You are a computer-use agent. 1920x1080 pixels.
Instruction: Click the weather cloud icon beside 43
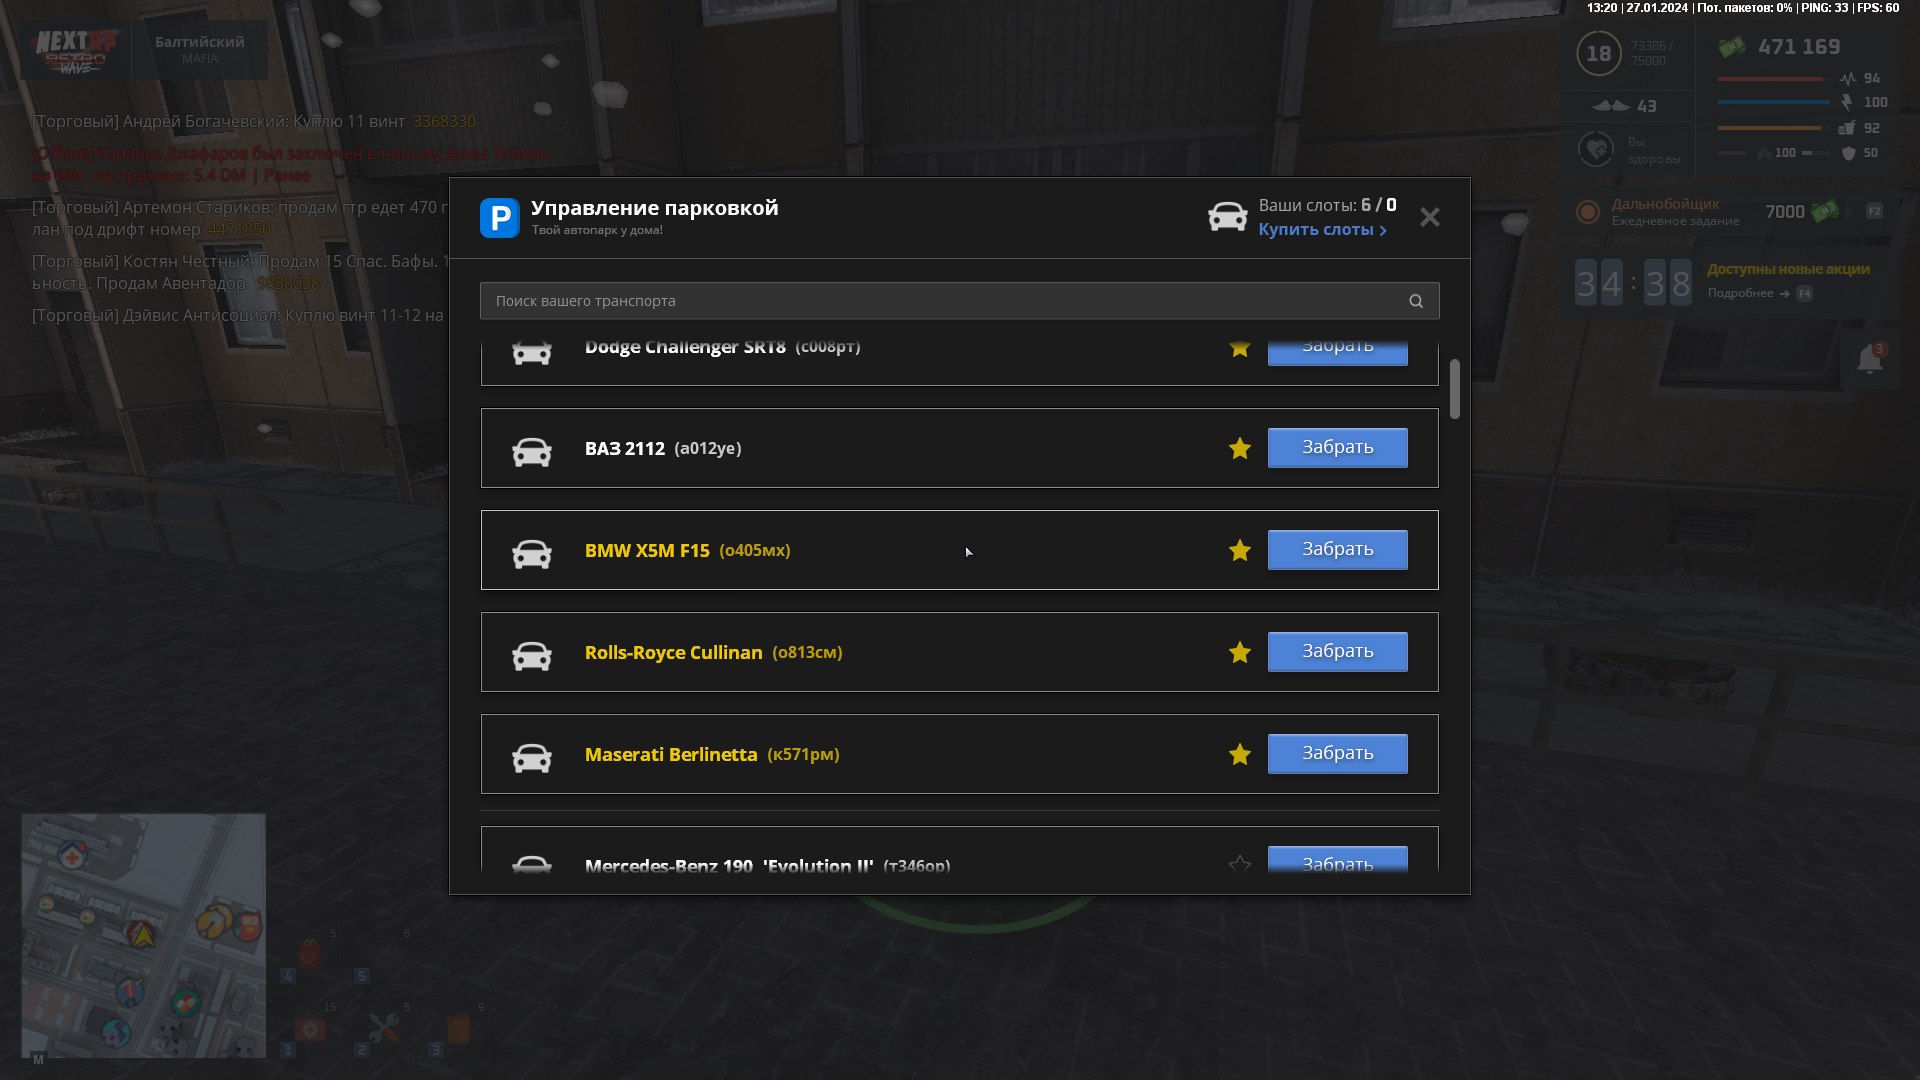click(x=1611, y=106)
